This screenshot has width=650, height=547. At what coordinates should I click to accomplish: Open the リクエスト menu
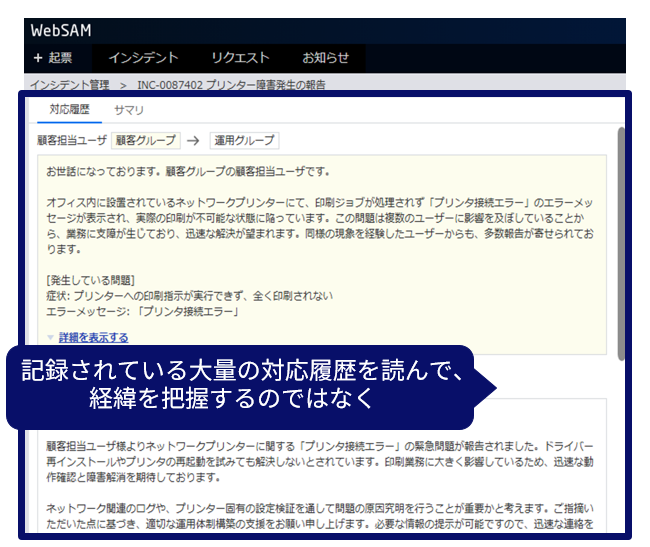point(239,58)
